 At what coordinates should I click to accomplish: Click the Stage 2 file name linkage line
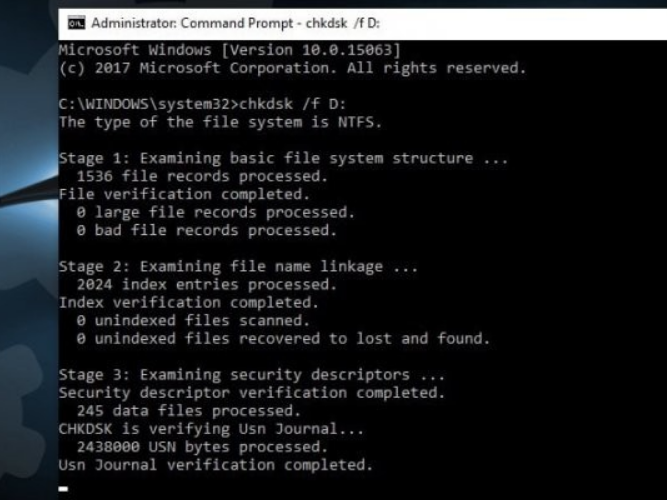coord(238,267)
